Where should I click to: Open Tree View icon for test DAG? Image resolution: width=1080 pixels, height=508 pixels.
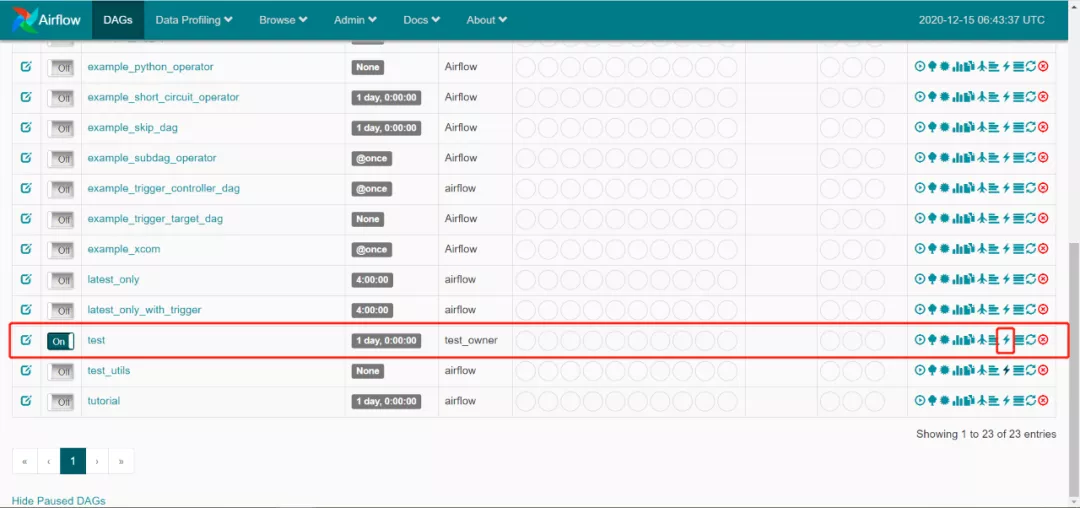pos(932,339)
